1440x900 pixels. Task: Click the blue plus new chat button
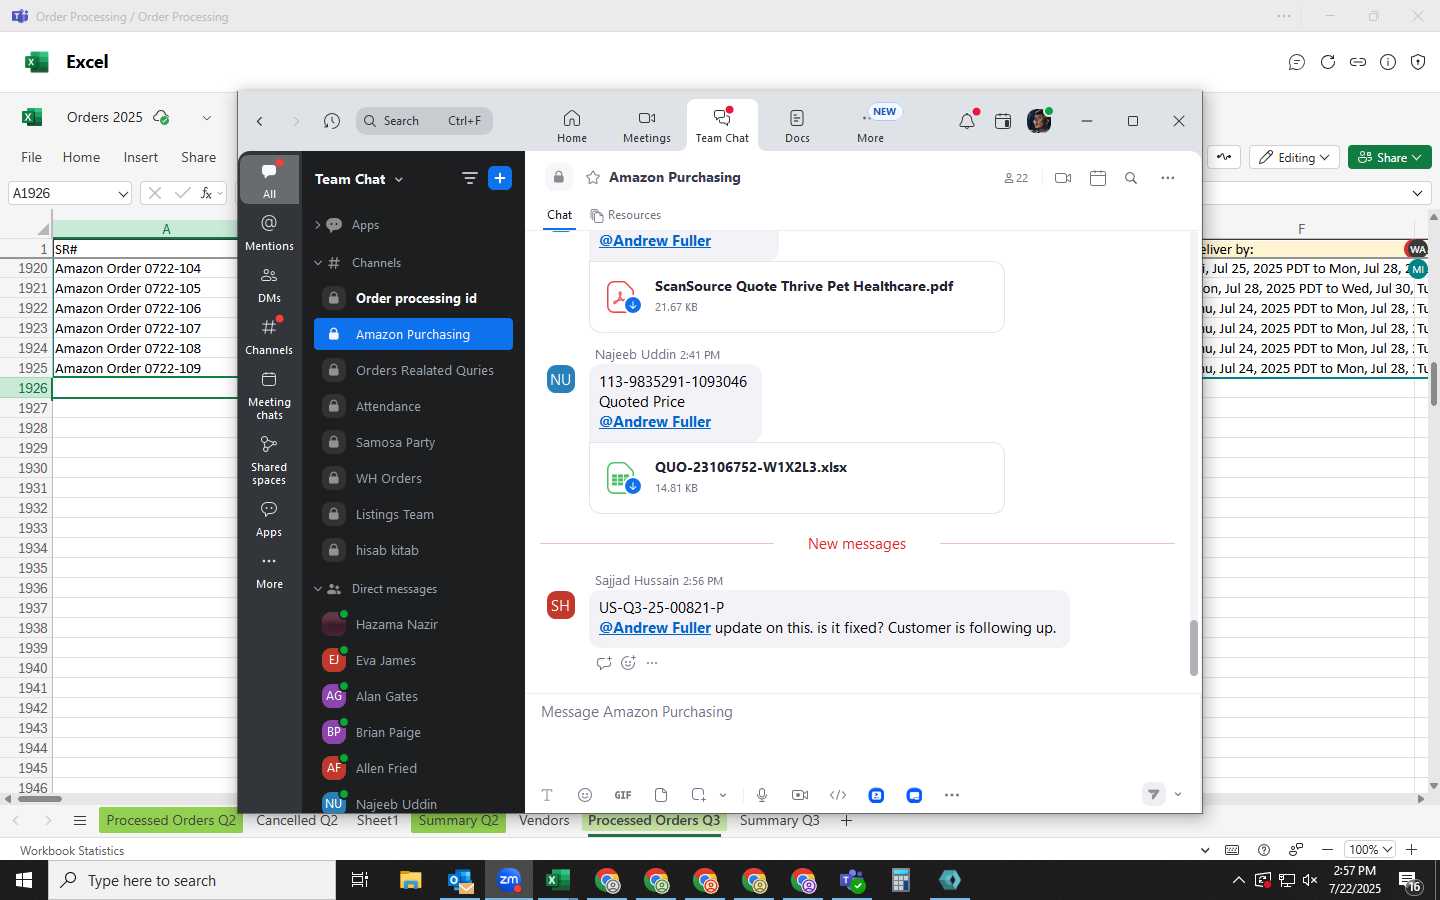[500, 179]
